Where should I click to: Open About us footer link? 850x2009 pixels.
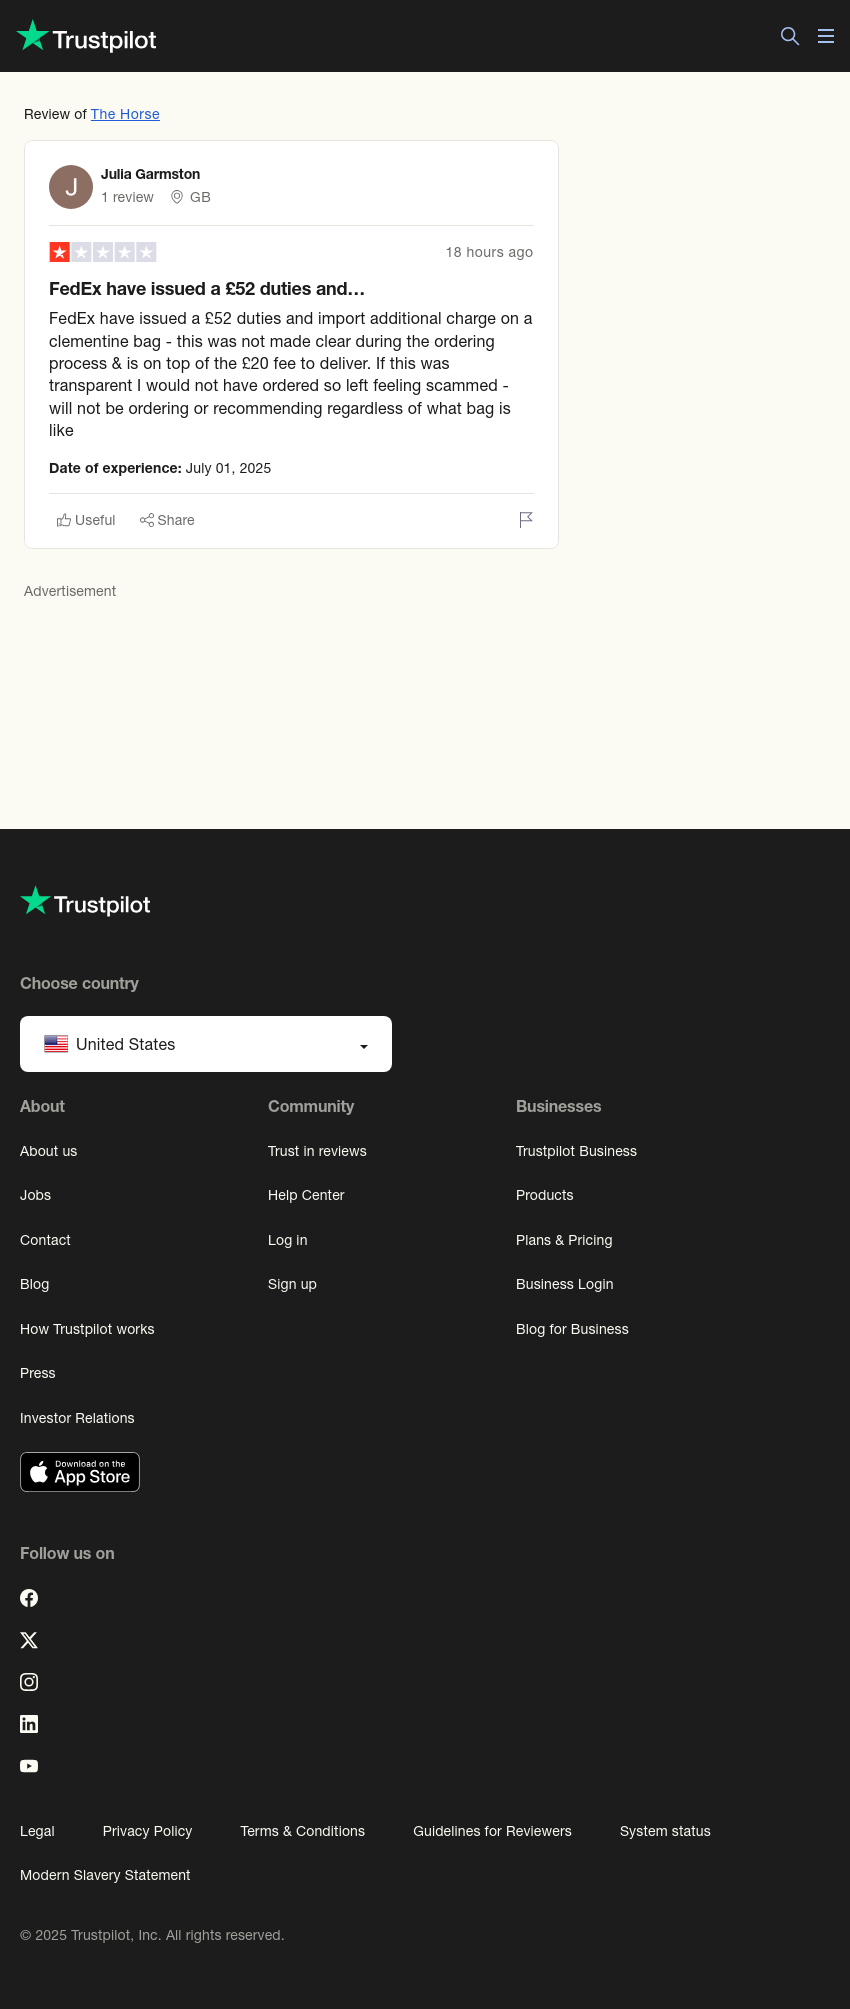[48, 1151]
